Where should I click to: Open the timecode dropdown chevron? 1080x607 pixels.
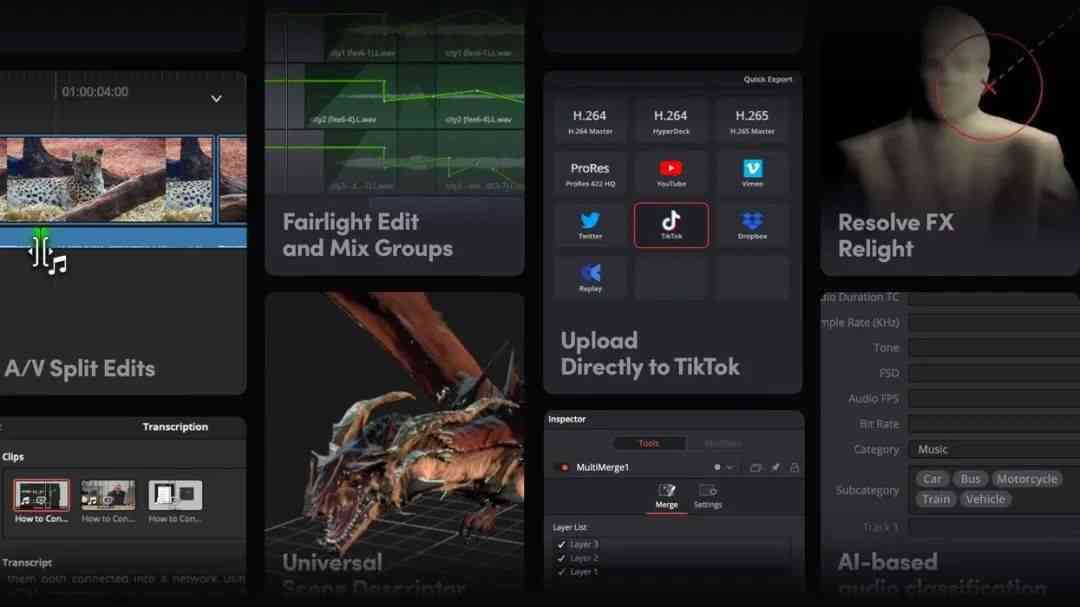(x=216, y=99)
